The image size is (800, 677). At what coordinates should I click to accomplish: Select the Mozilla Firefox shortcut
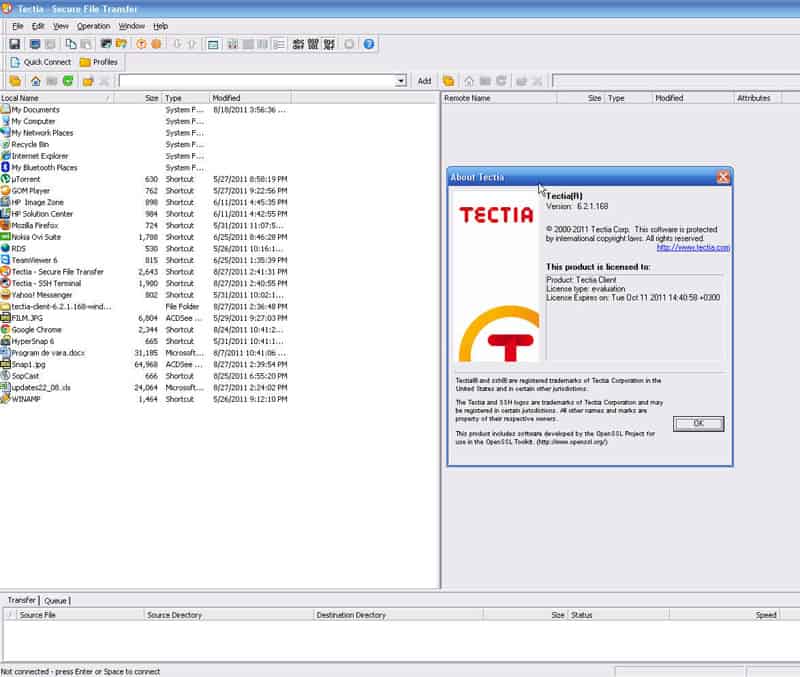[35, 225]
